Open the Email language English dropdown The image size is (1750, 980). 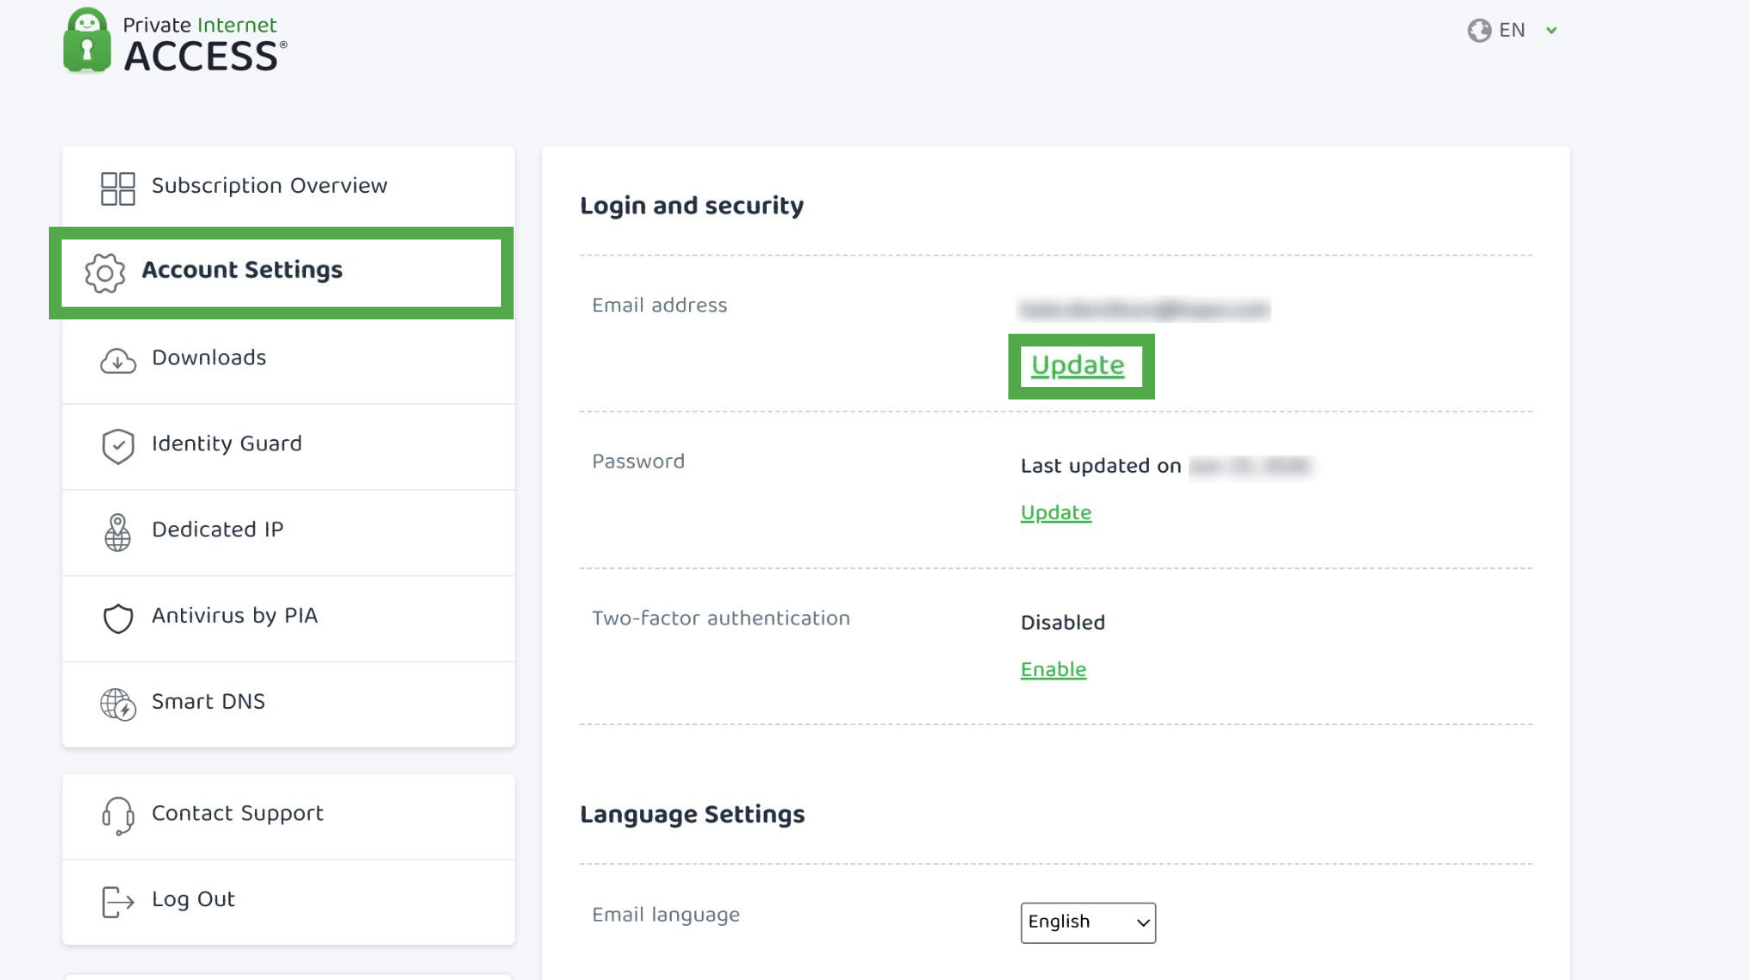tap(1088, 922)
